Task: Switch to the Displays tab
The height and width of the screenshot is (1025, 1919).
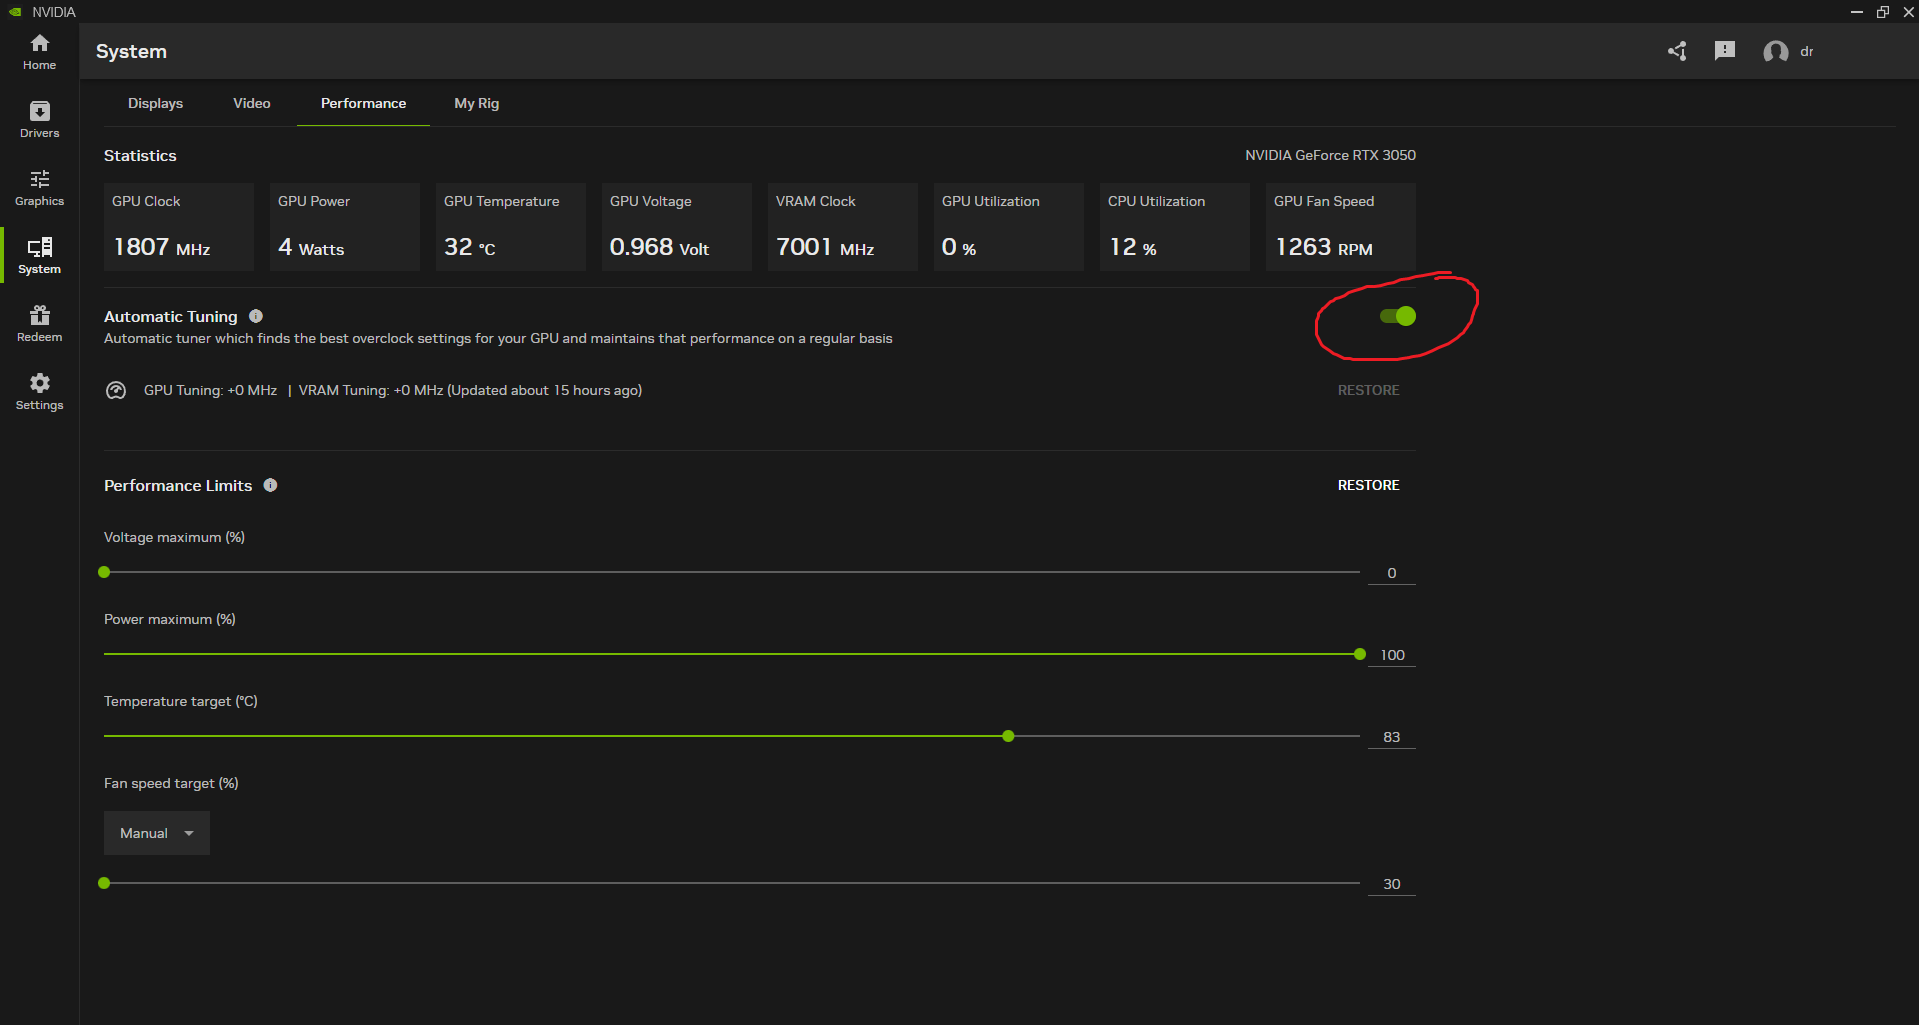Action: click(x=155, y=103)
